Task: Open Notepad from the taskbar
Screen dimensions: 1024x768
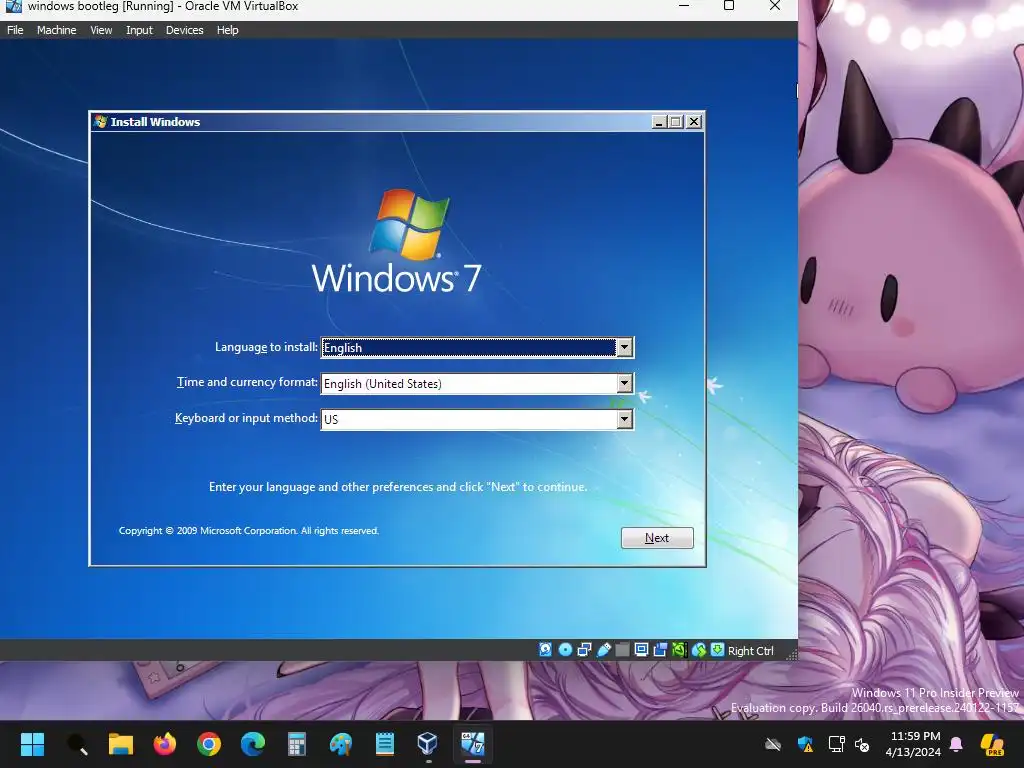Action: pos(385,744)
